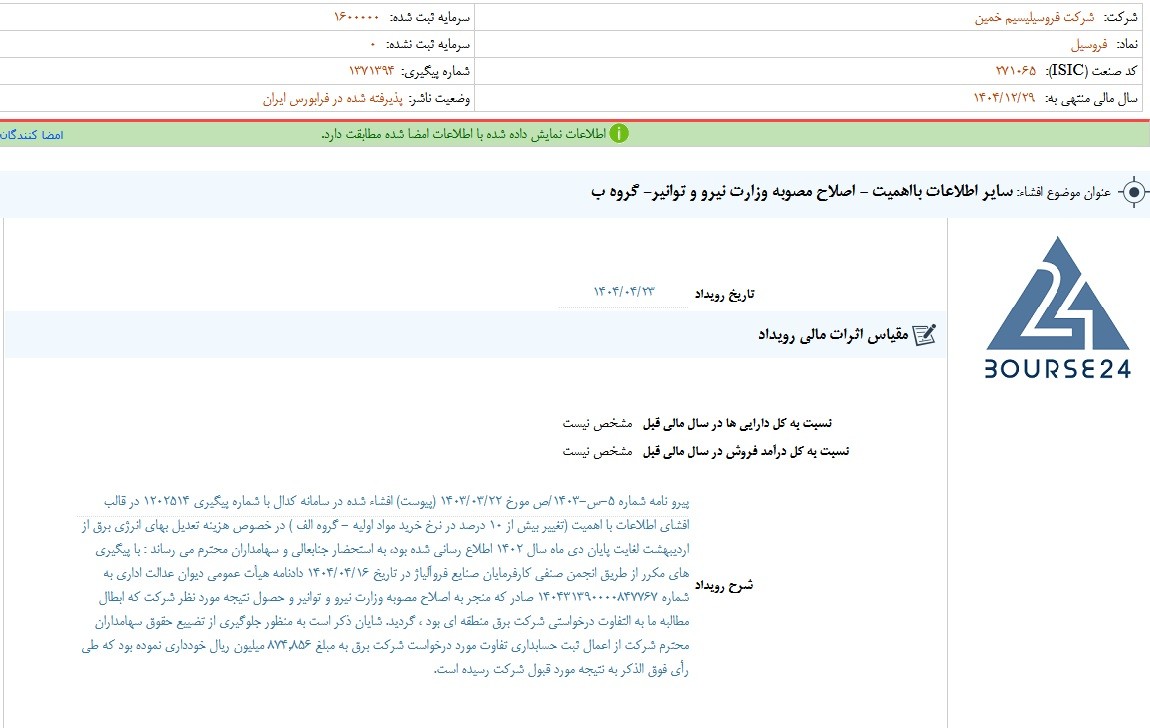The width and height of the screenshot is (1150, 728).
Task: Click the event date field ۱۴۰۴/۰۴/۲۳
Action: pos(623,292)
